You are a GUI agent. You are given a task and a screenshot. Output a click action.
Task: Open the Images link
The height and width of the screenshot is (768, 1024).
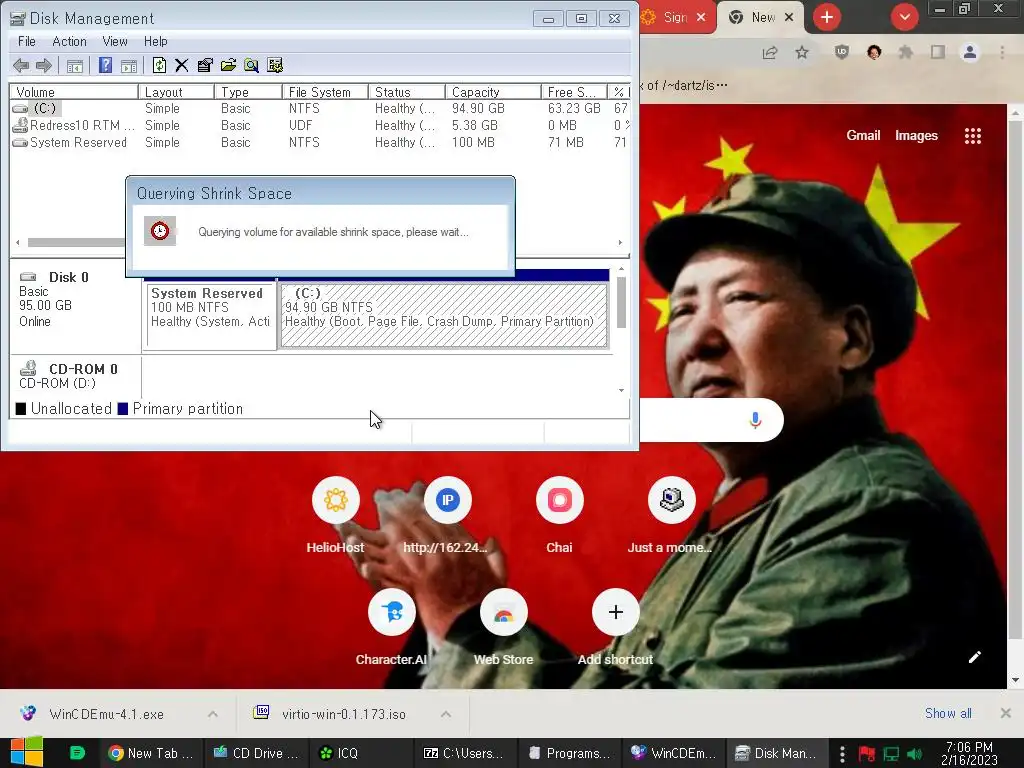pyautogui.click(x=916, y=136)
